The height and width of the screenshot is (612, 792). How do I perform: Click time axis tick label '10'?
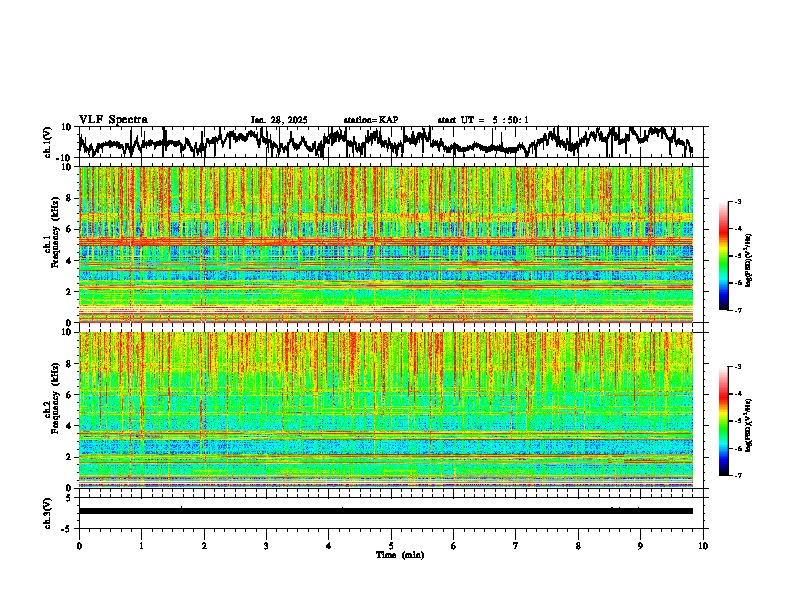pyautogui.click(x=703, y=546)
